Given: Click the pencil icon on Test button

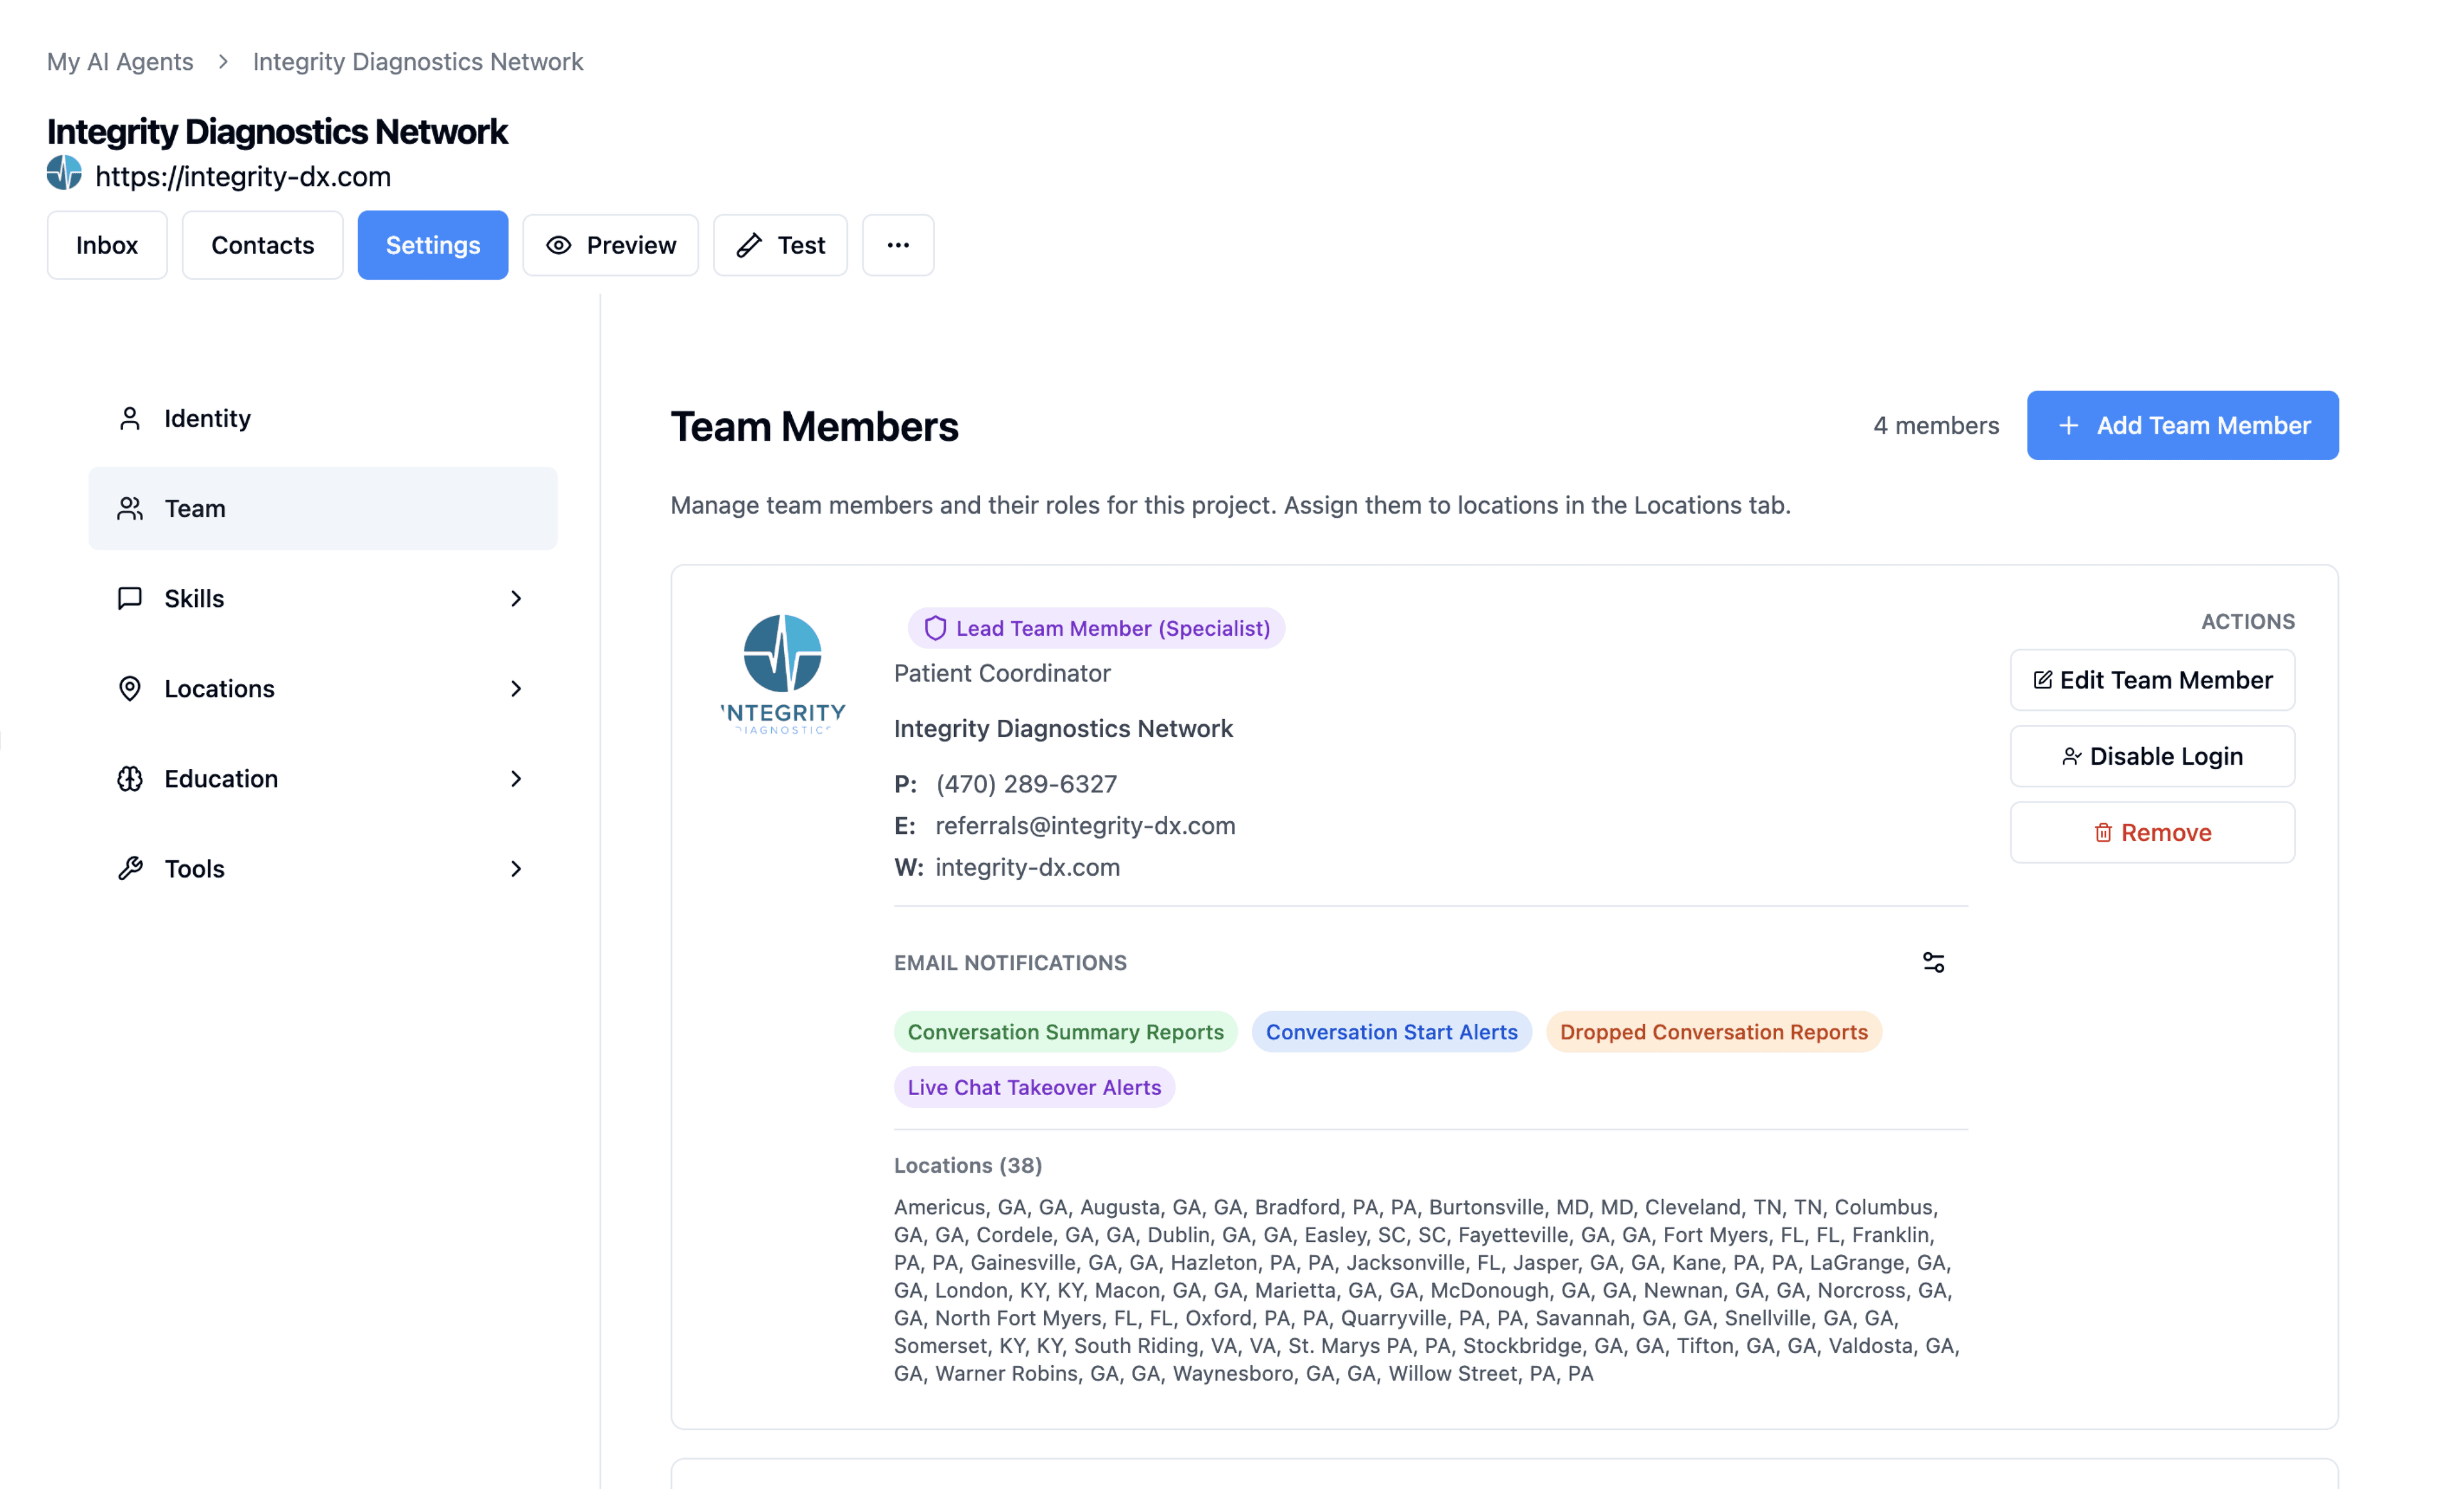Looking at the screenshot, I should [749, 245].
